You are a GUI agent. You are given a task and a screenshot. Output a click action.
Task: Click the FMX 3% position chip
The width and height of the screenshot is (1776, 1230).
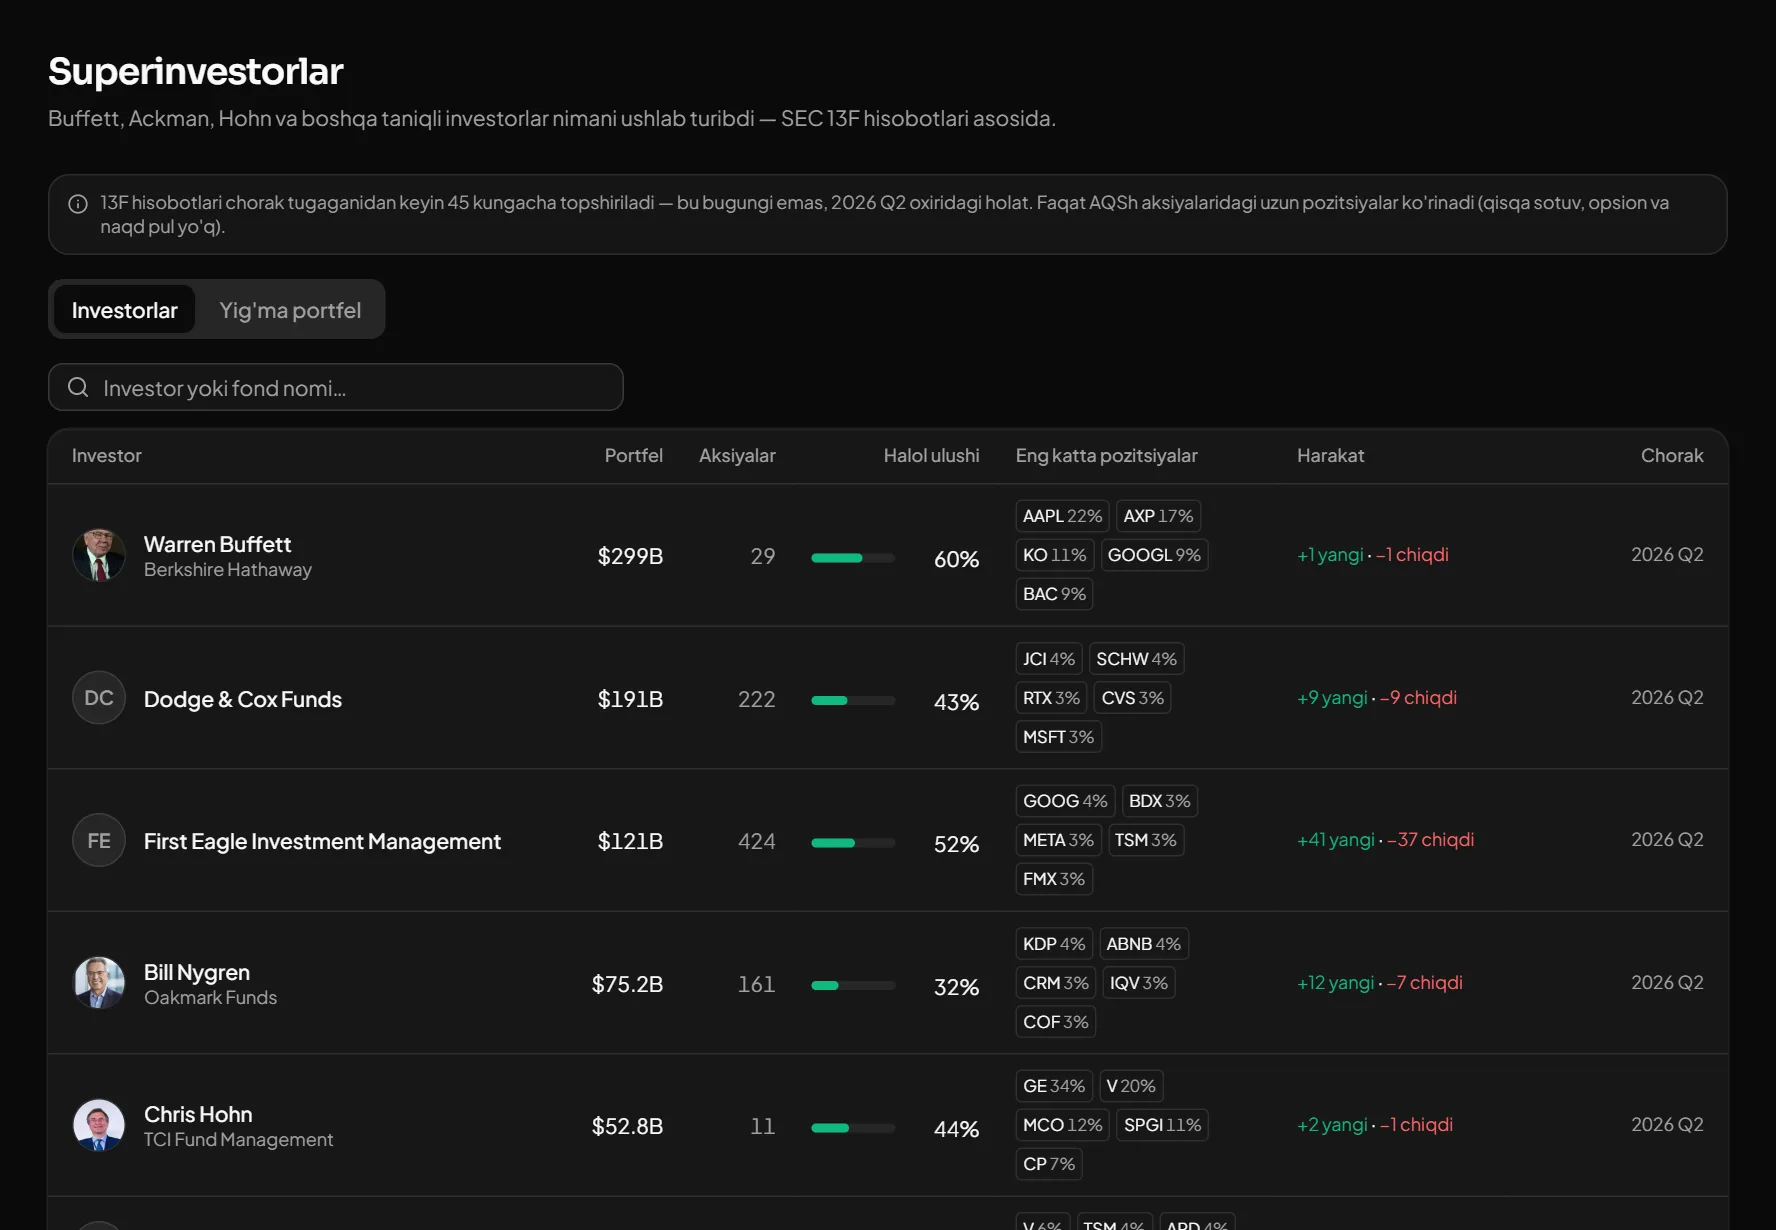coord(1054,879)
